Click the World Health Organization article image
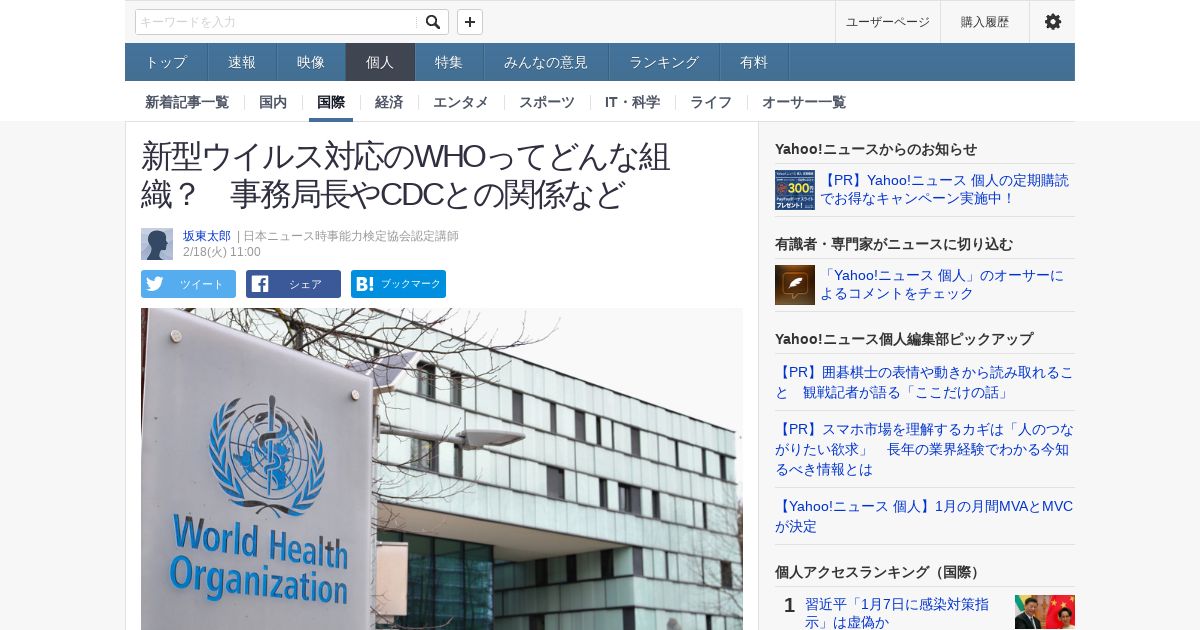This screenshot has height=630, width=1200. coord(442,469)
